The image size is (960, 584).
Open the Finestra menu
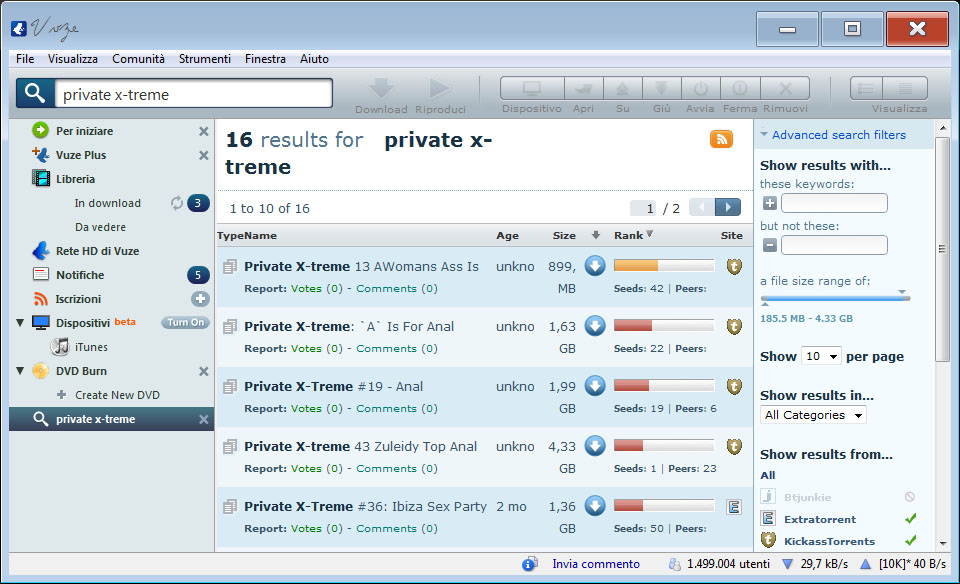pos(265,59)
